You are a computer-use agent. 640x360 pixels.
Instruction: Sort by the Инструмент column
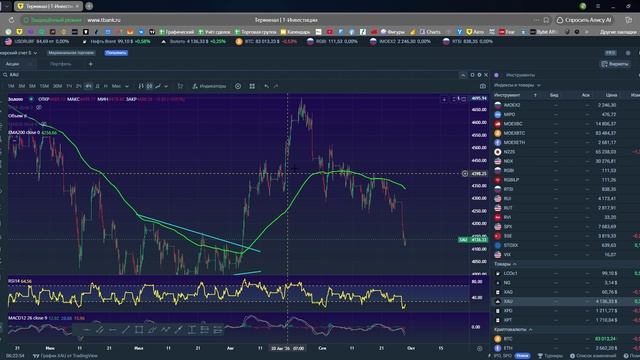point(507,95)
